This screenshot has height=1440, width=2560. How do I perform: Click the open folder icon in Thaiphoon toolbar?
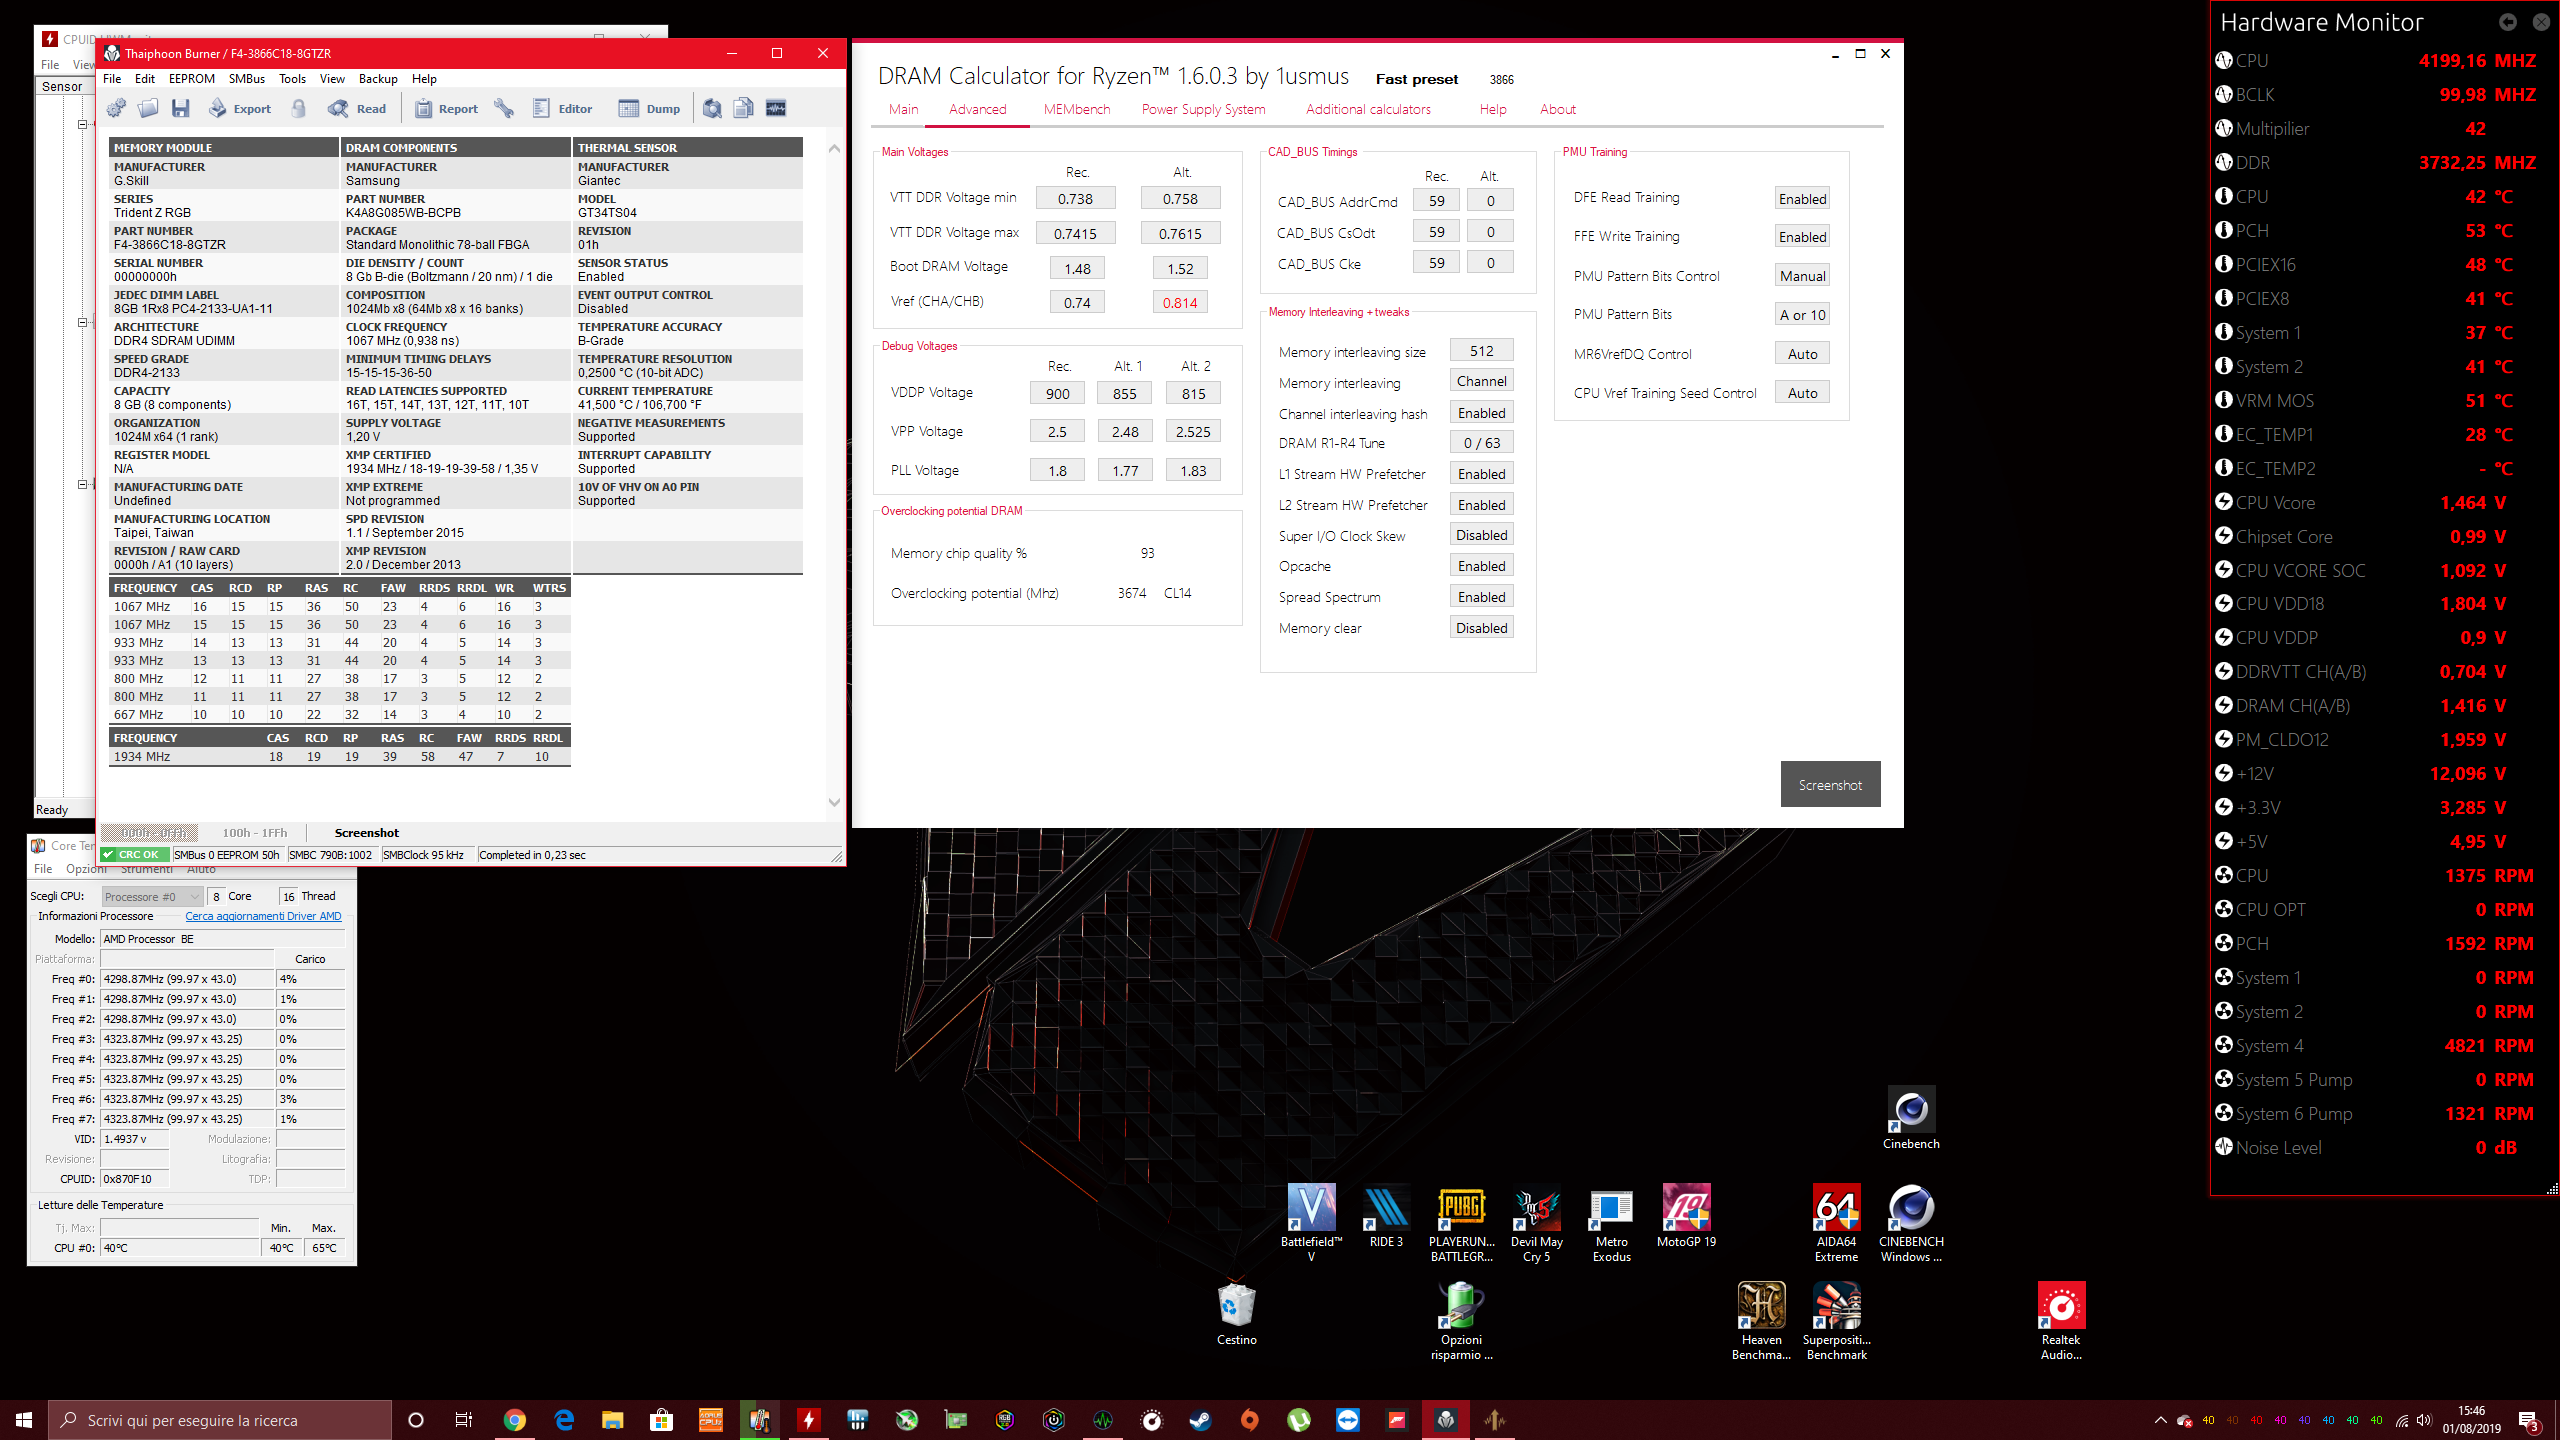point(148,108)
